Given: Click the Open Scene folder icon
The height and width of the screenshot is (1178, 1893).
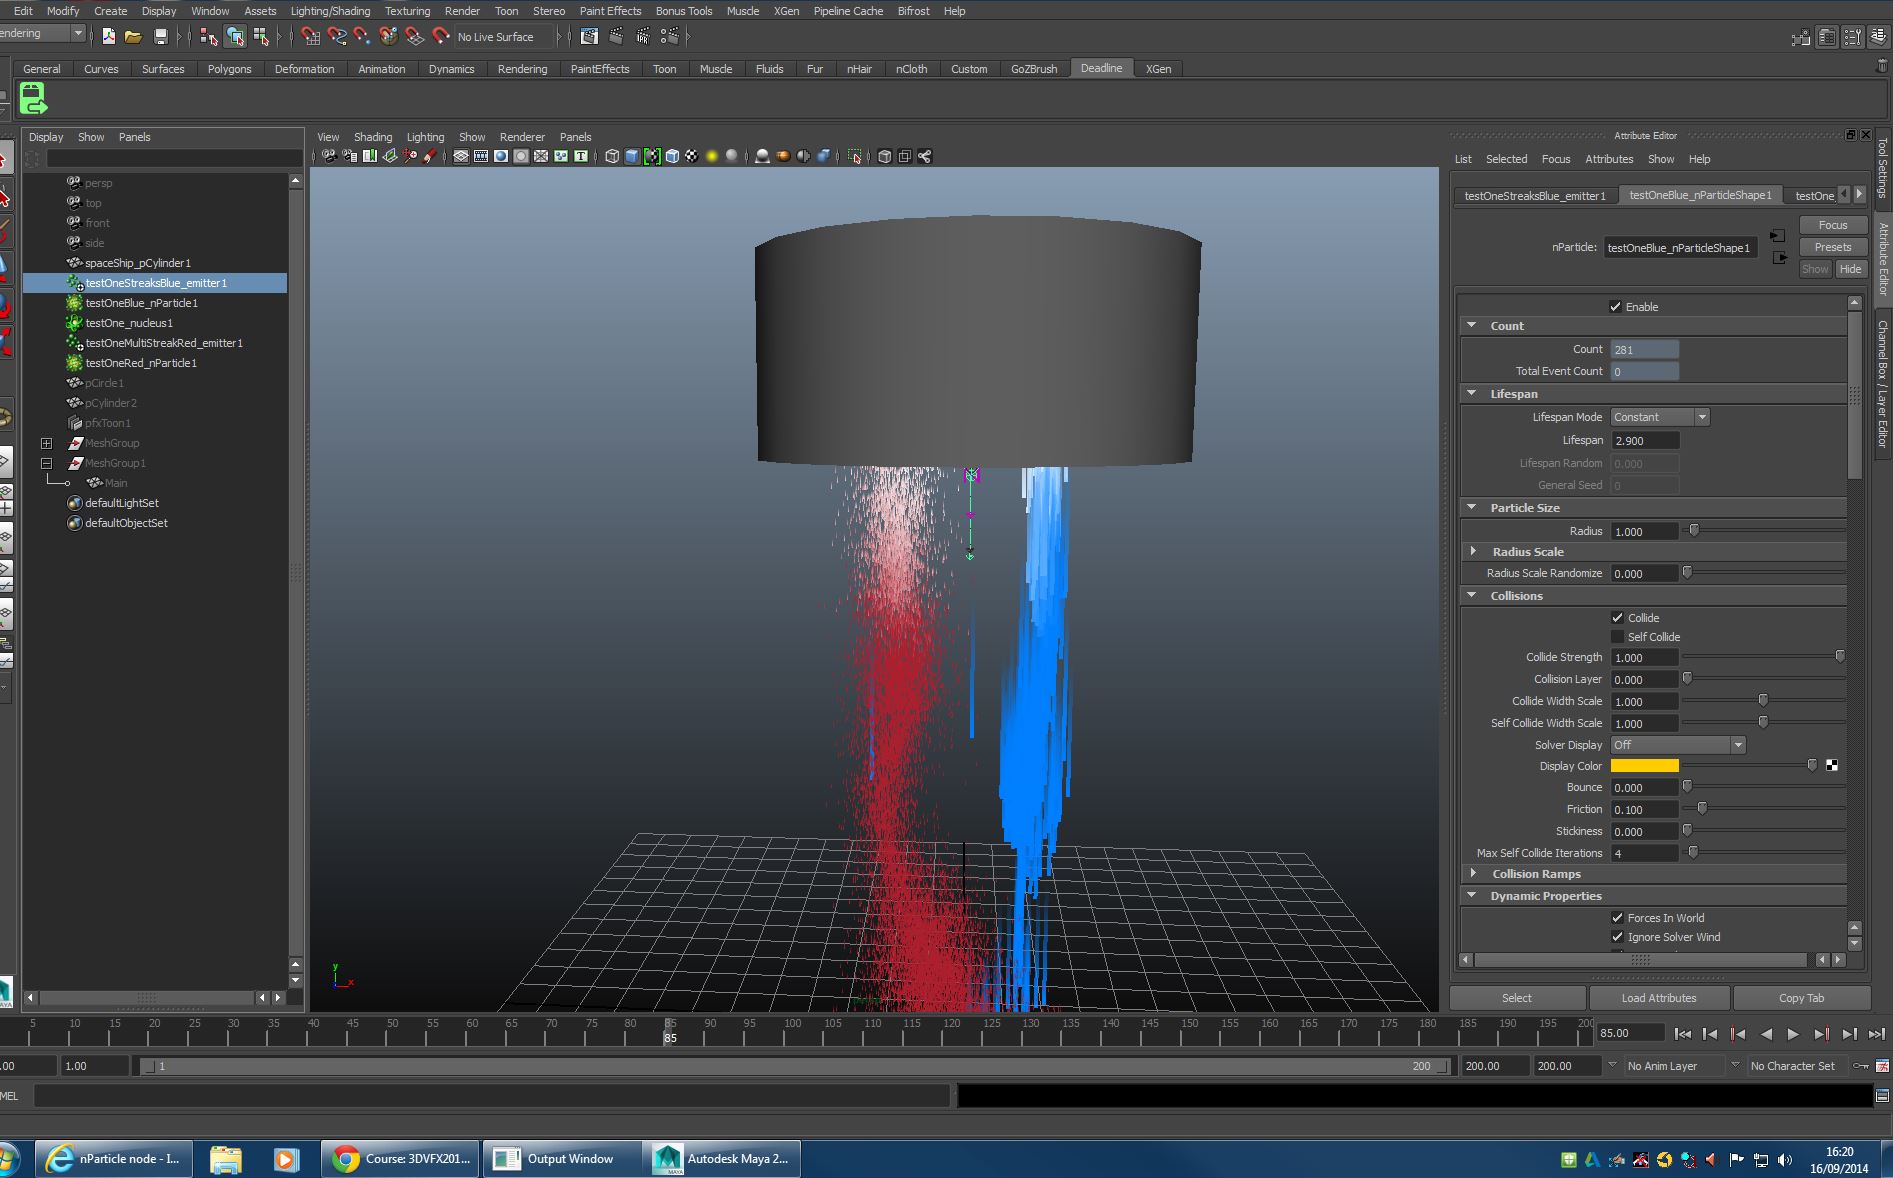Looking at the screenshot, I should click(x=133, y=37).
